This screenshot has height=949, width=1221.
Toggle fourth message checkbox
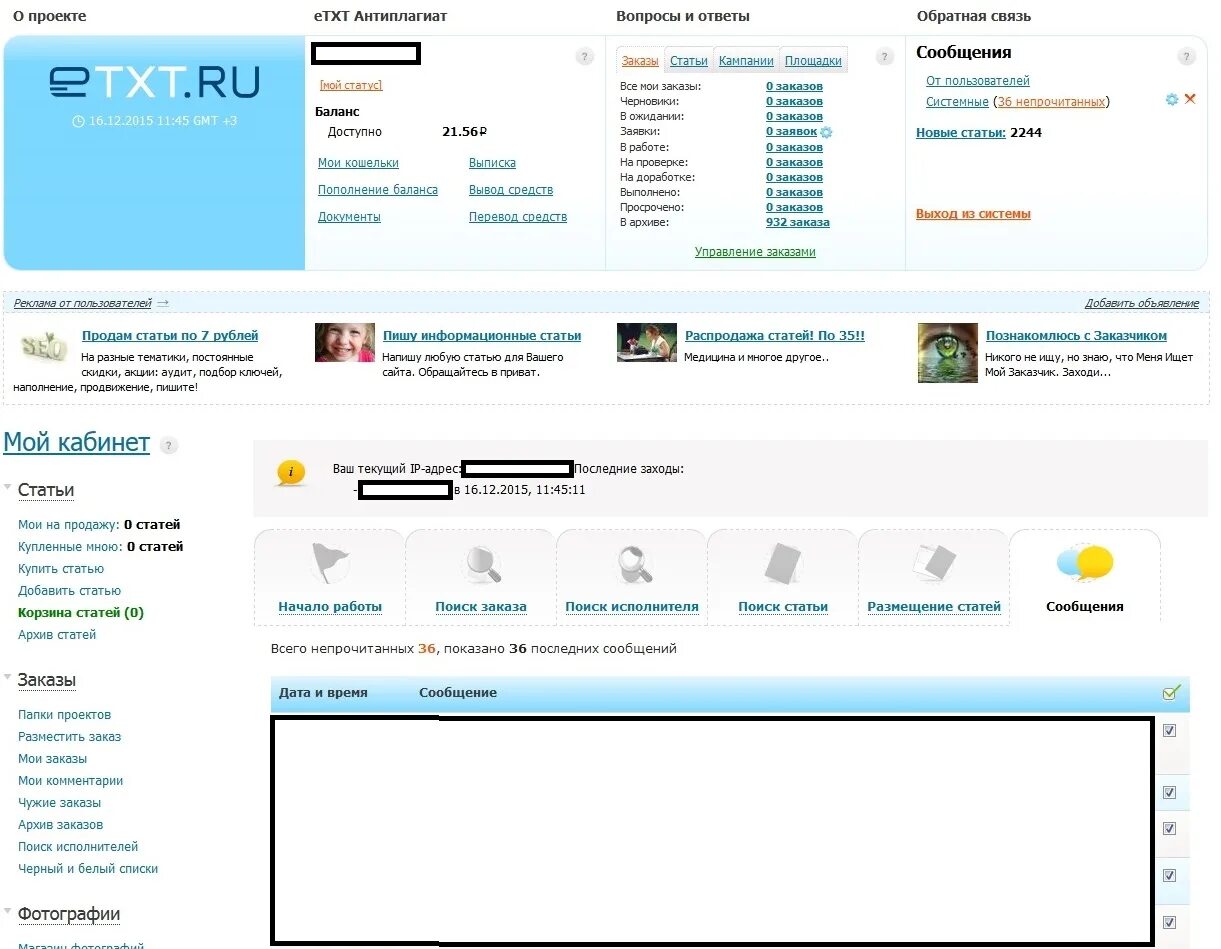(x=1169, y=876)
